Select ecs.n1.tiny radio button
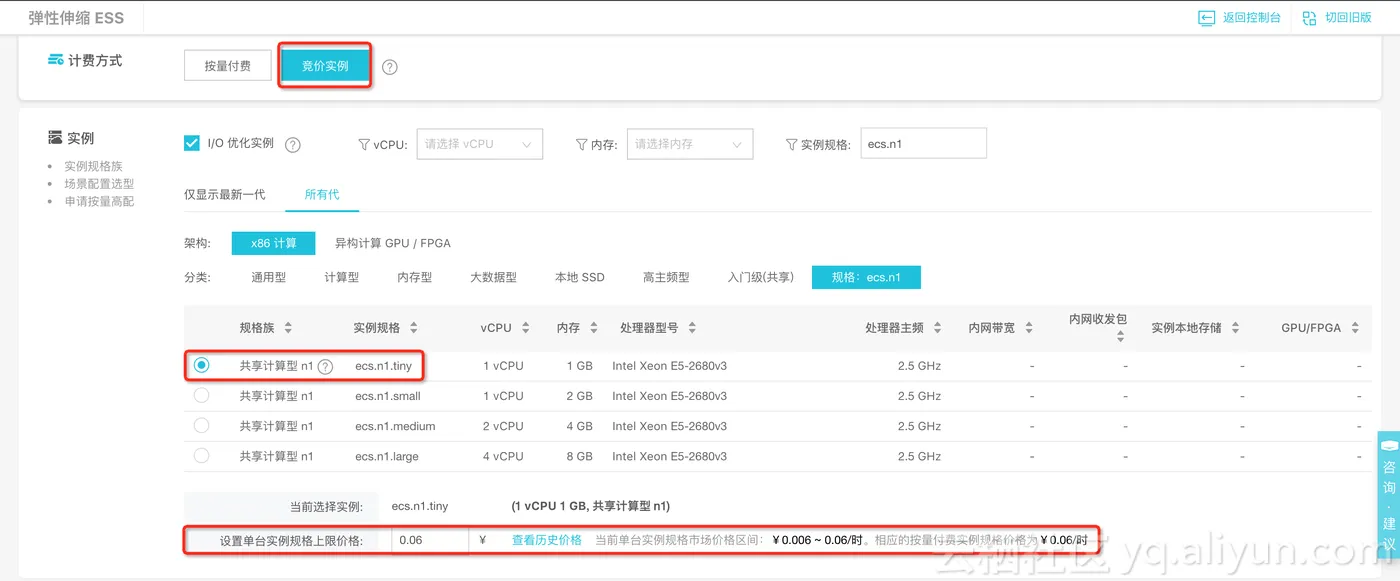The height and width of the screenshot is (581, 1400). tap(201, 365)
